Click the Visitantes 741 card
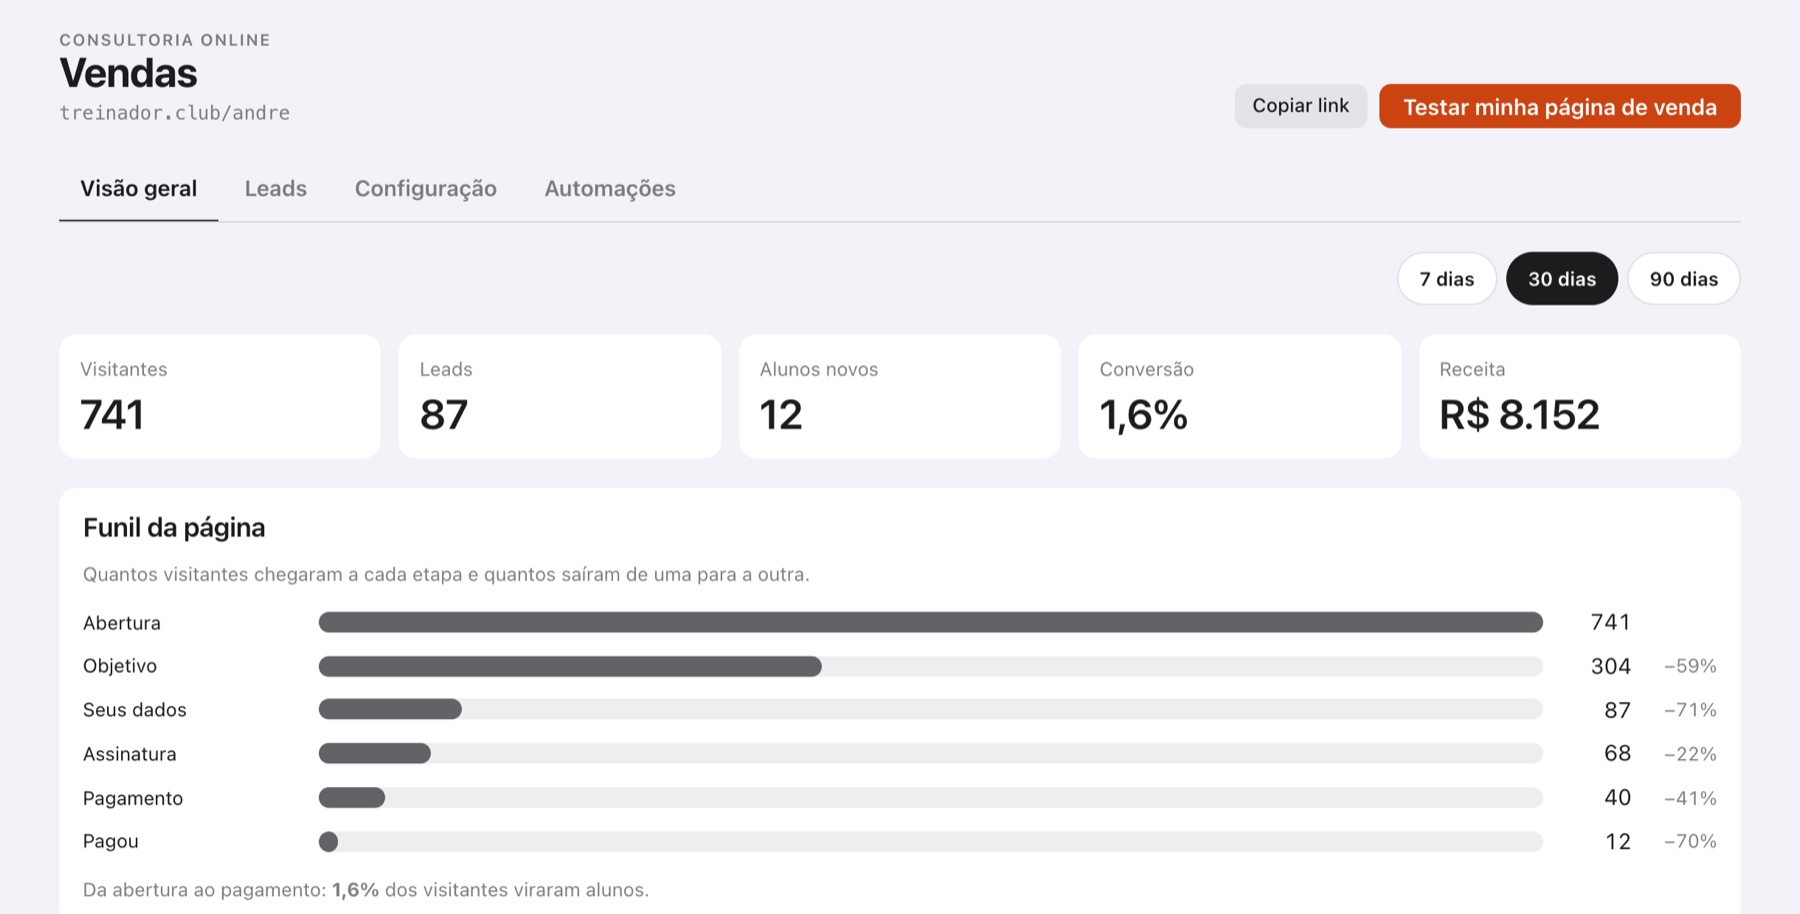This screenshot has height=914, width=1800. pyautogui.click(x=220, y=397)
